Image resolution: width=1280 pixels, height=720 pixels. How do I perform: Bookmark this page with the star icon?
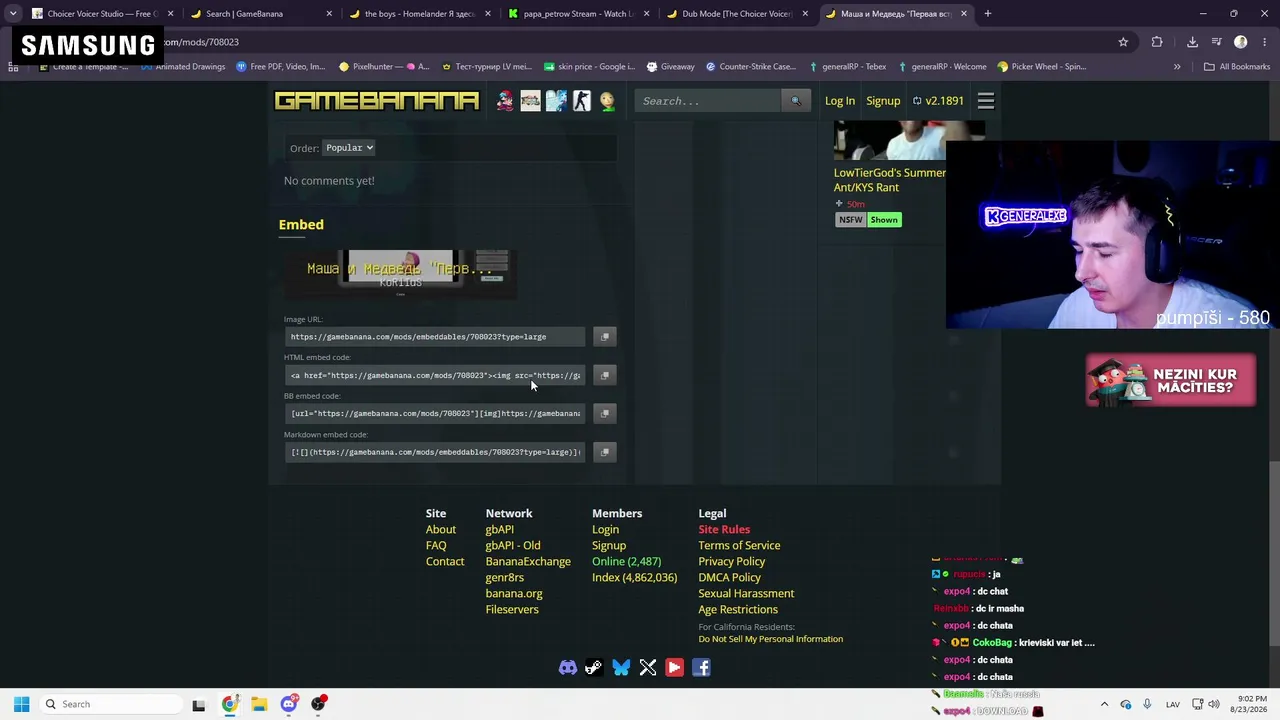1123,42
